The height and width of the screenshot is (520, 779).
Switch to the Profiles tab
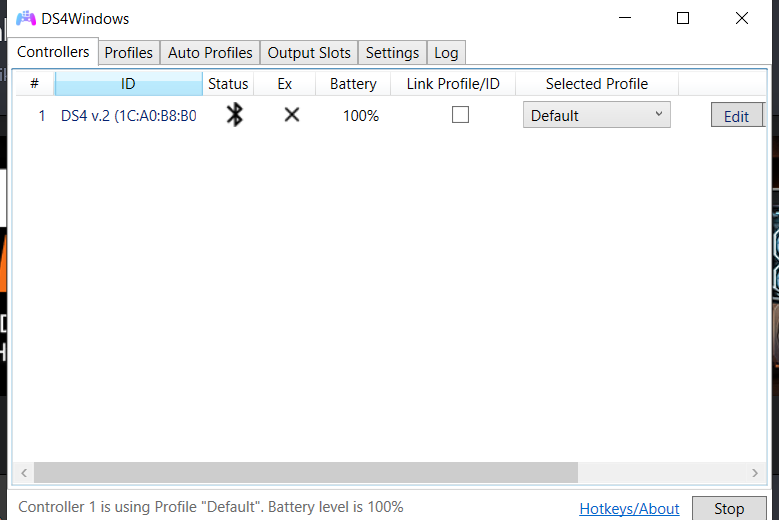(129, 53)
